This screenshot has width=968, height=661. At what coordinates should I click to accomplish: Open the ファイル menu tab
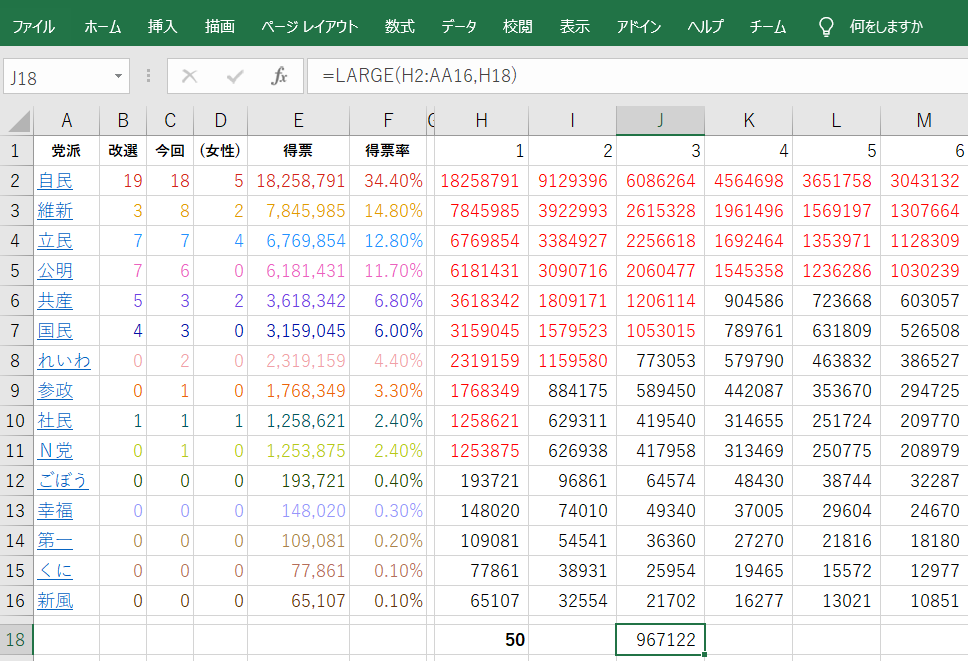click(x=33, y=27)
